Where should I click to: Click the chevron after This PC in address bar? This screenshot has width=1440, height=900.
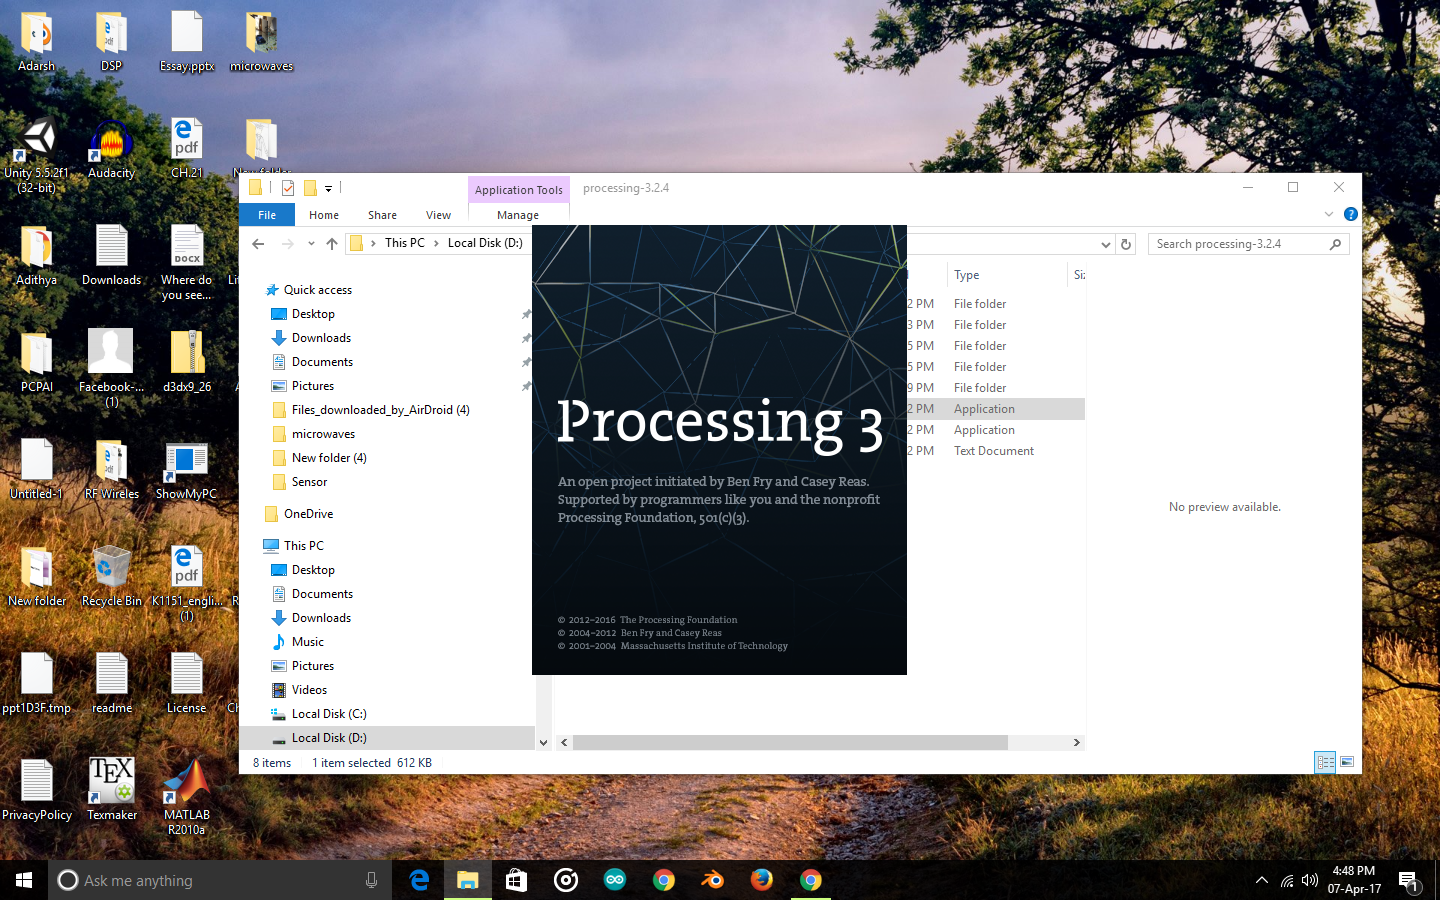pyautogui.click(x=436, y=243)
